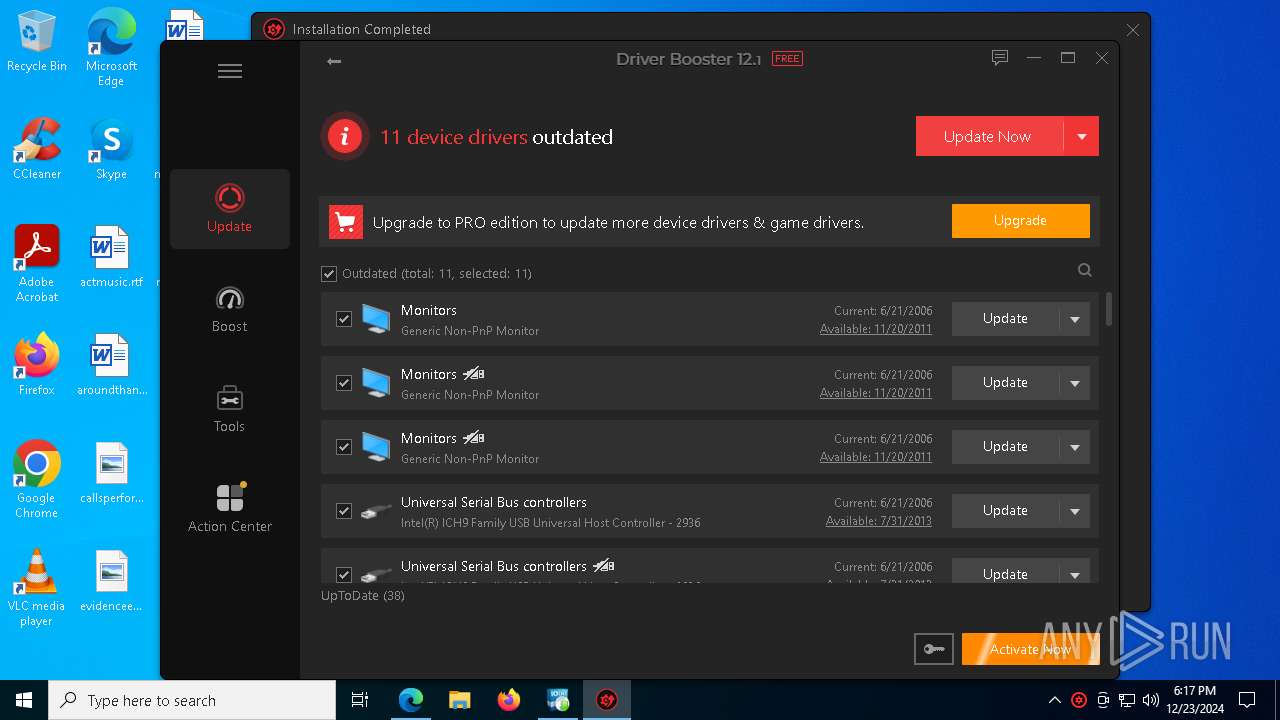The width and height of the screenshot is (1280, 720).
Task: Open Edge from the taskbar
Action: pyautogui.click(x=411, y=700)
